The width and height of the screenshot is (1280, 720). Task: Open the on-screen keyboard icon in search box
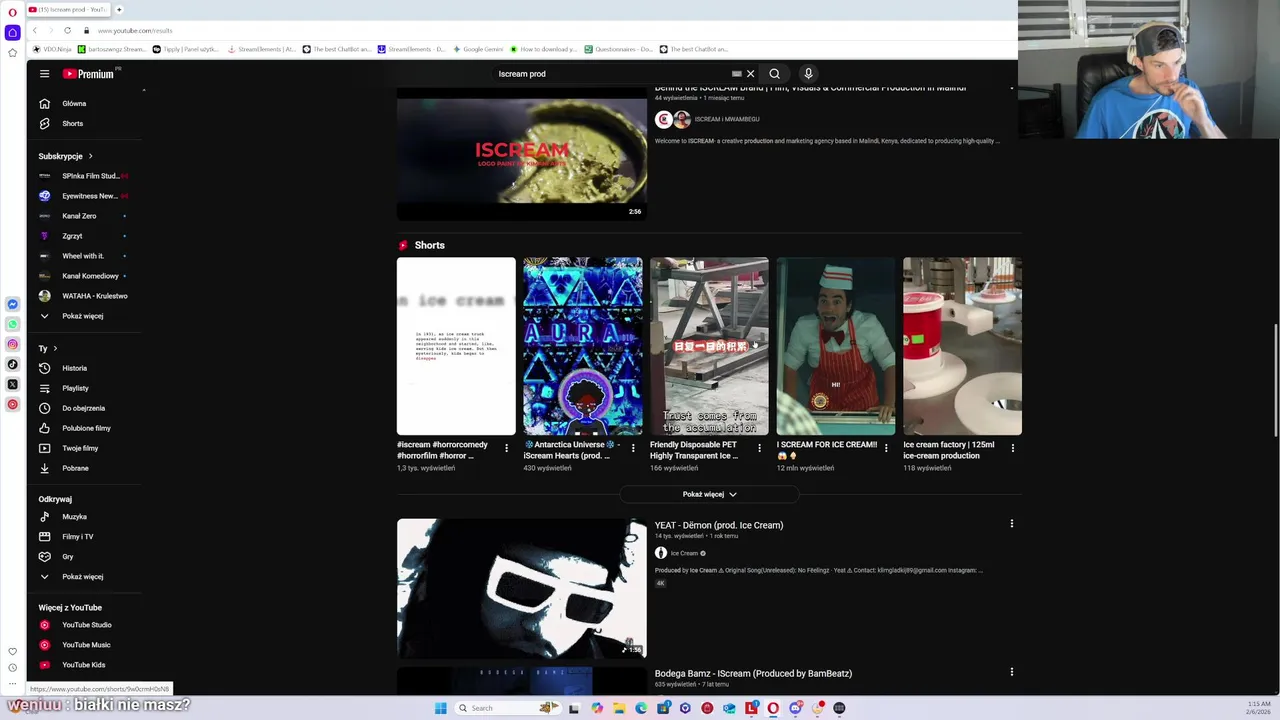pyautogui.click(x=736, y=74)
